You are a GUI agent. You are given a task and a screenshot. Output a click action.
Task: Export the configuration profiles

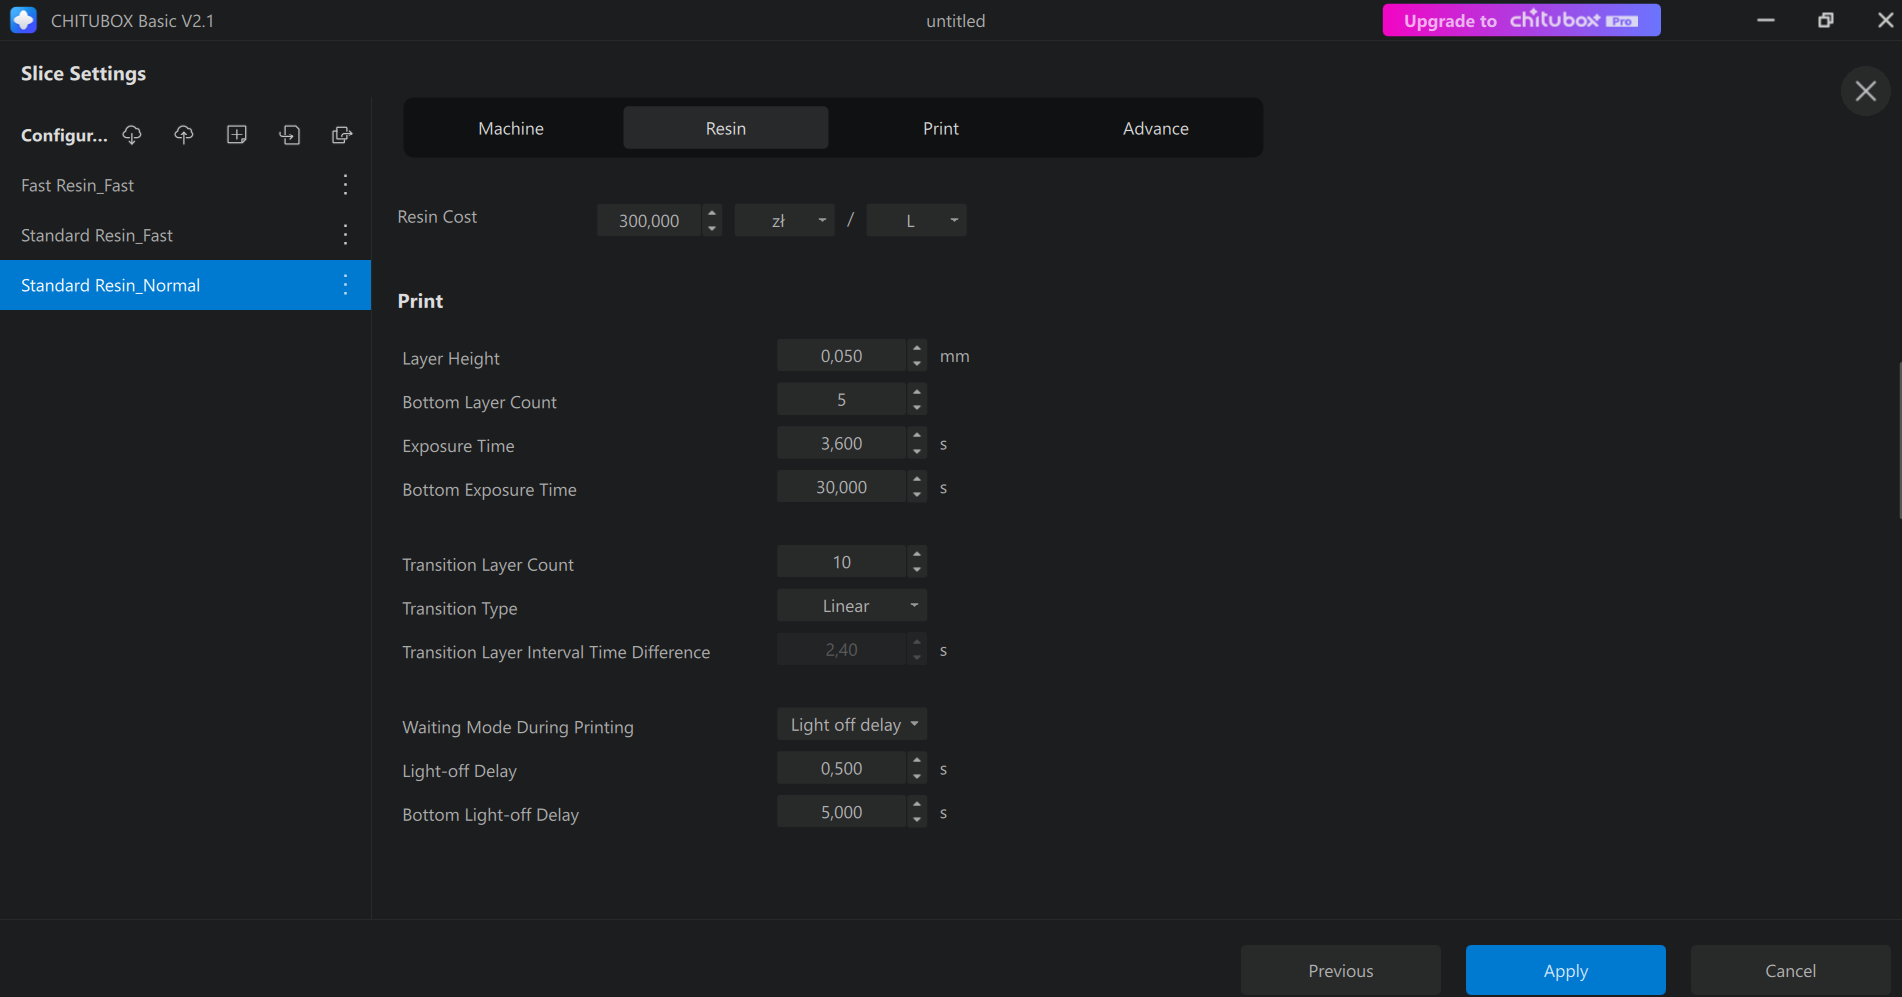(x=342, y=135)
